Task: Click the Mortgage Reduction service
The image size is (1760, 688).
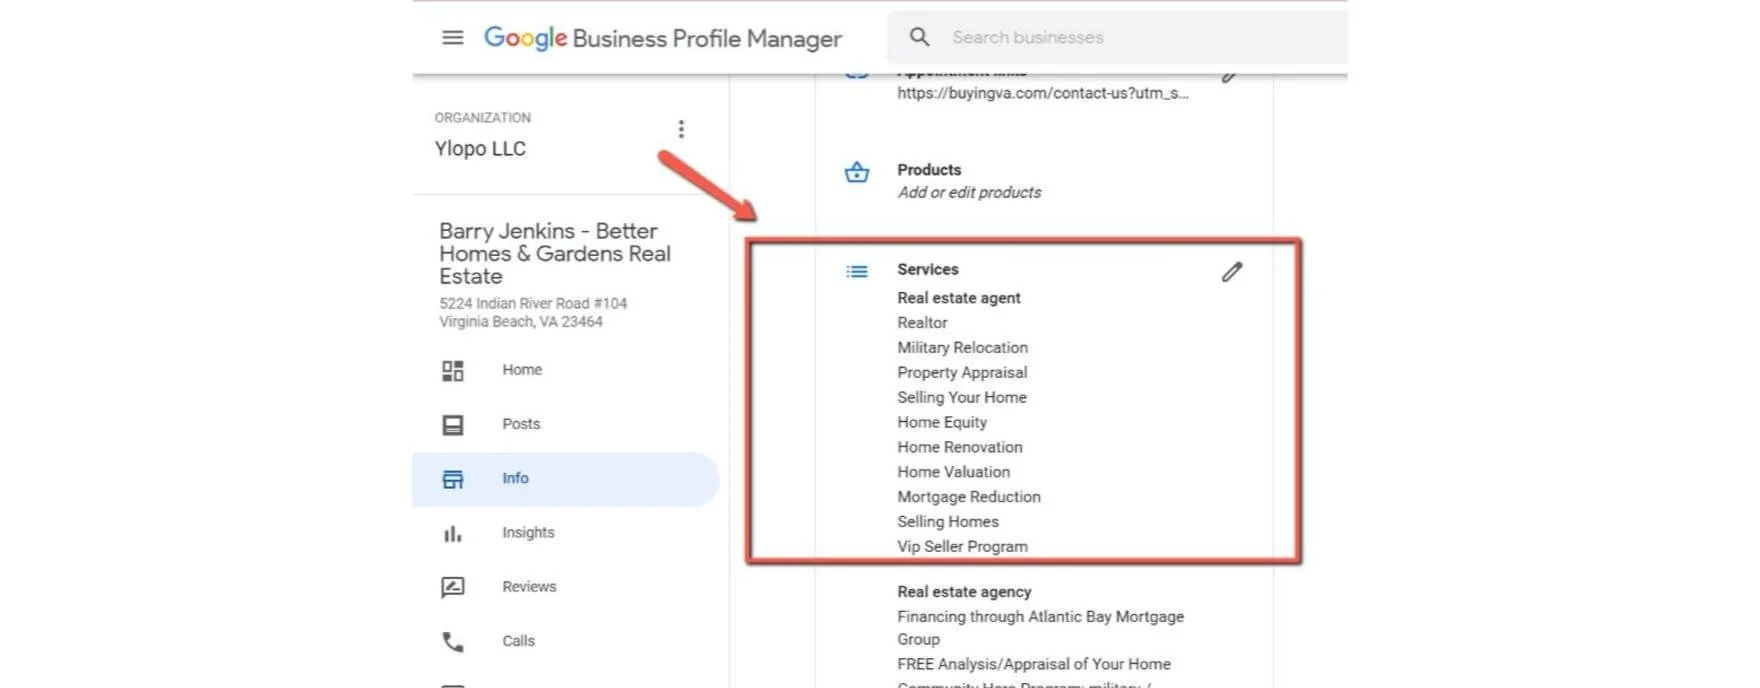Action: [x=969, y=497]
